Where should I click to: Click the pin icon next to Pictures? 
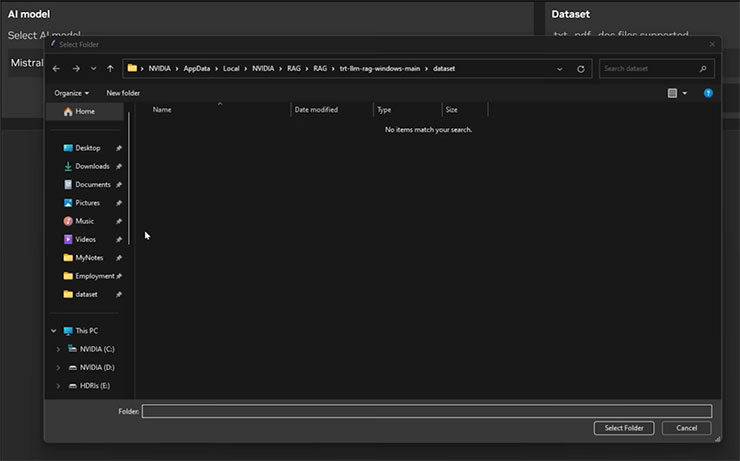click(119, 203)
